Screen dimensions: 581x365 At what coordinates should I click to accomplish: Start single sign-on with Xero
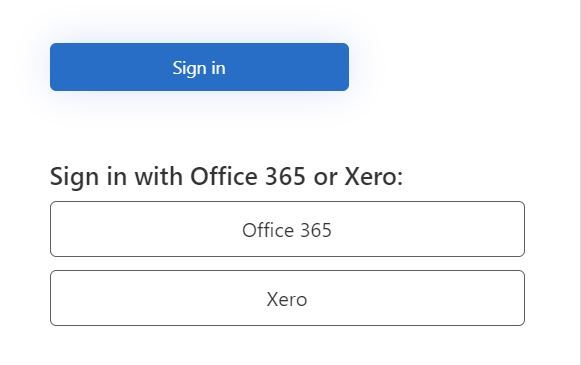288,298
